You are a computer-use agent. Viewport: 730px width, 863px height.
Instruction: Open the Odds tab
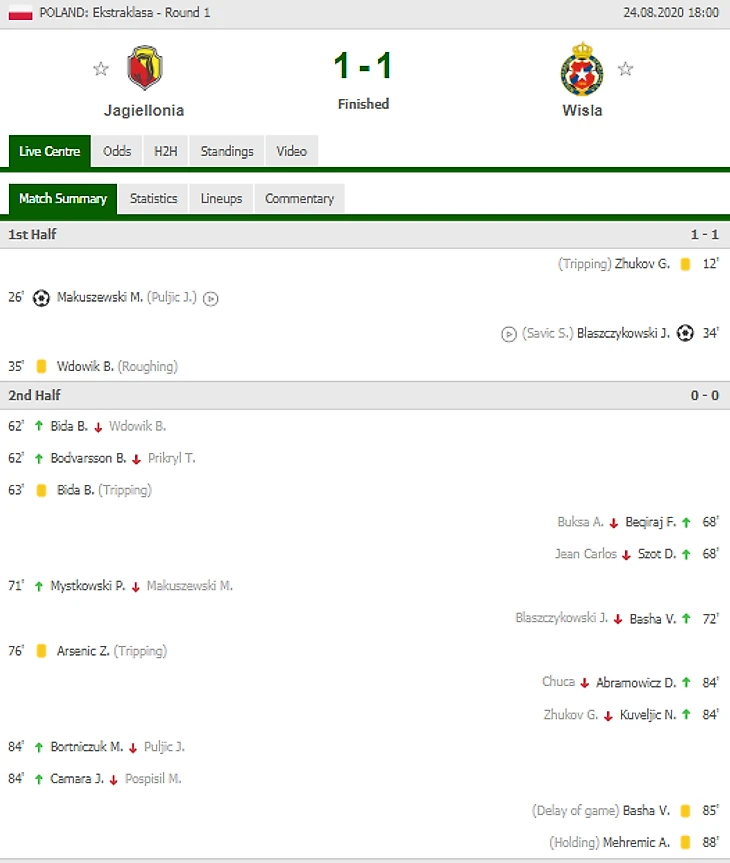pos(117,151)
